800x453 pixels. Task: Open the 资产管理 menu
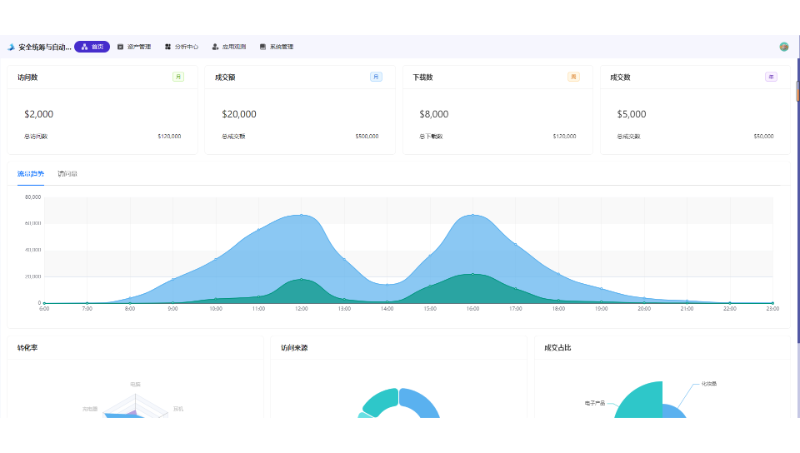[134, 47]
